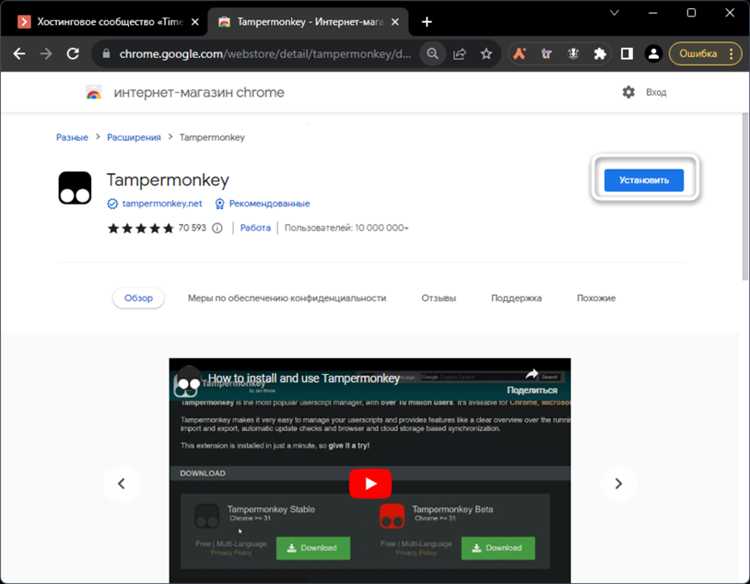Toggle the side panel icon
The image size is (750, 584).
point(627,54)
